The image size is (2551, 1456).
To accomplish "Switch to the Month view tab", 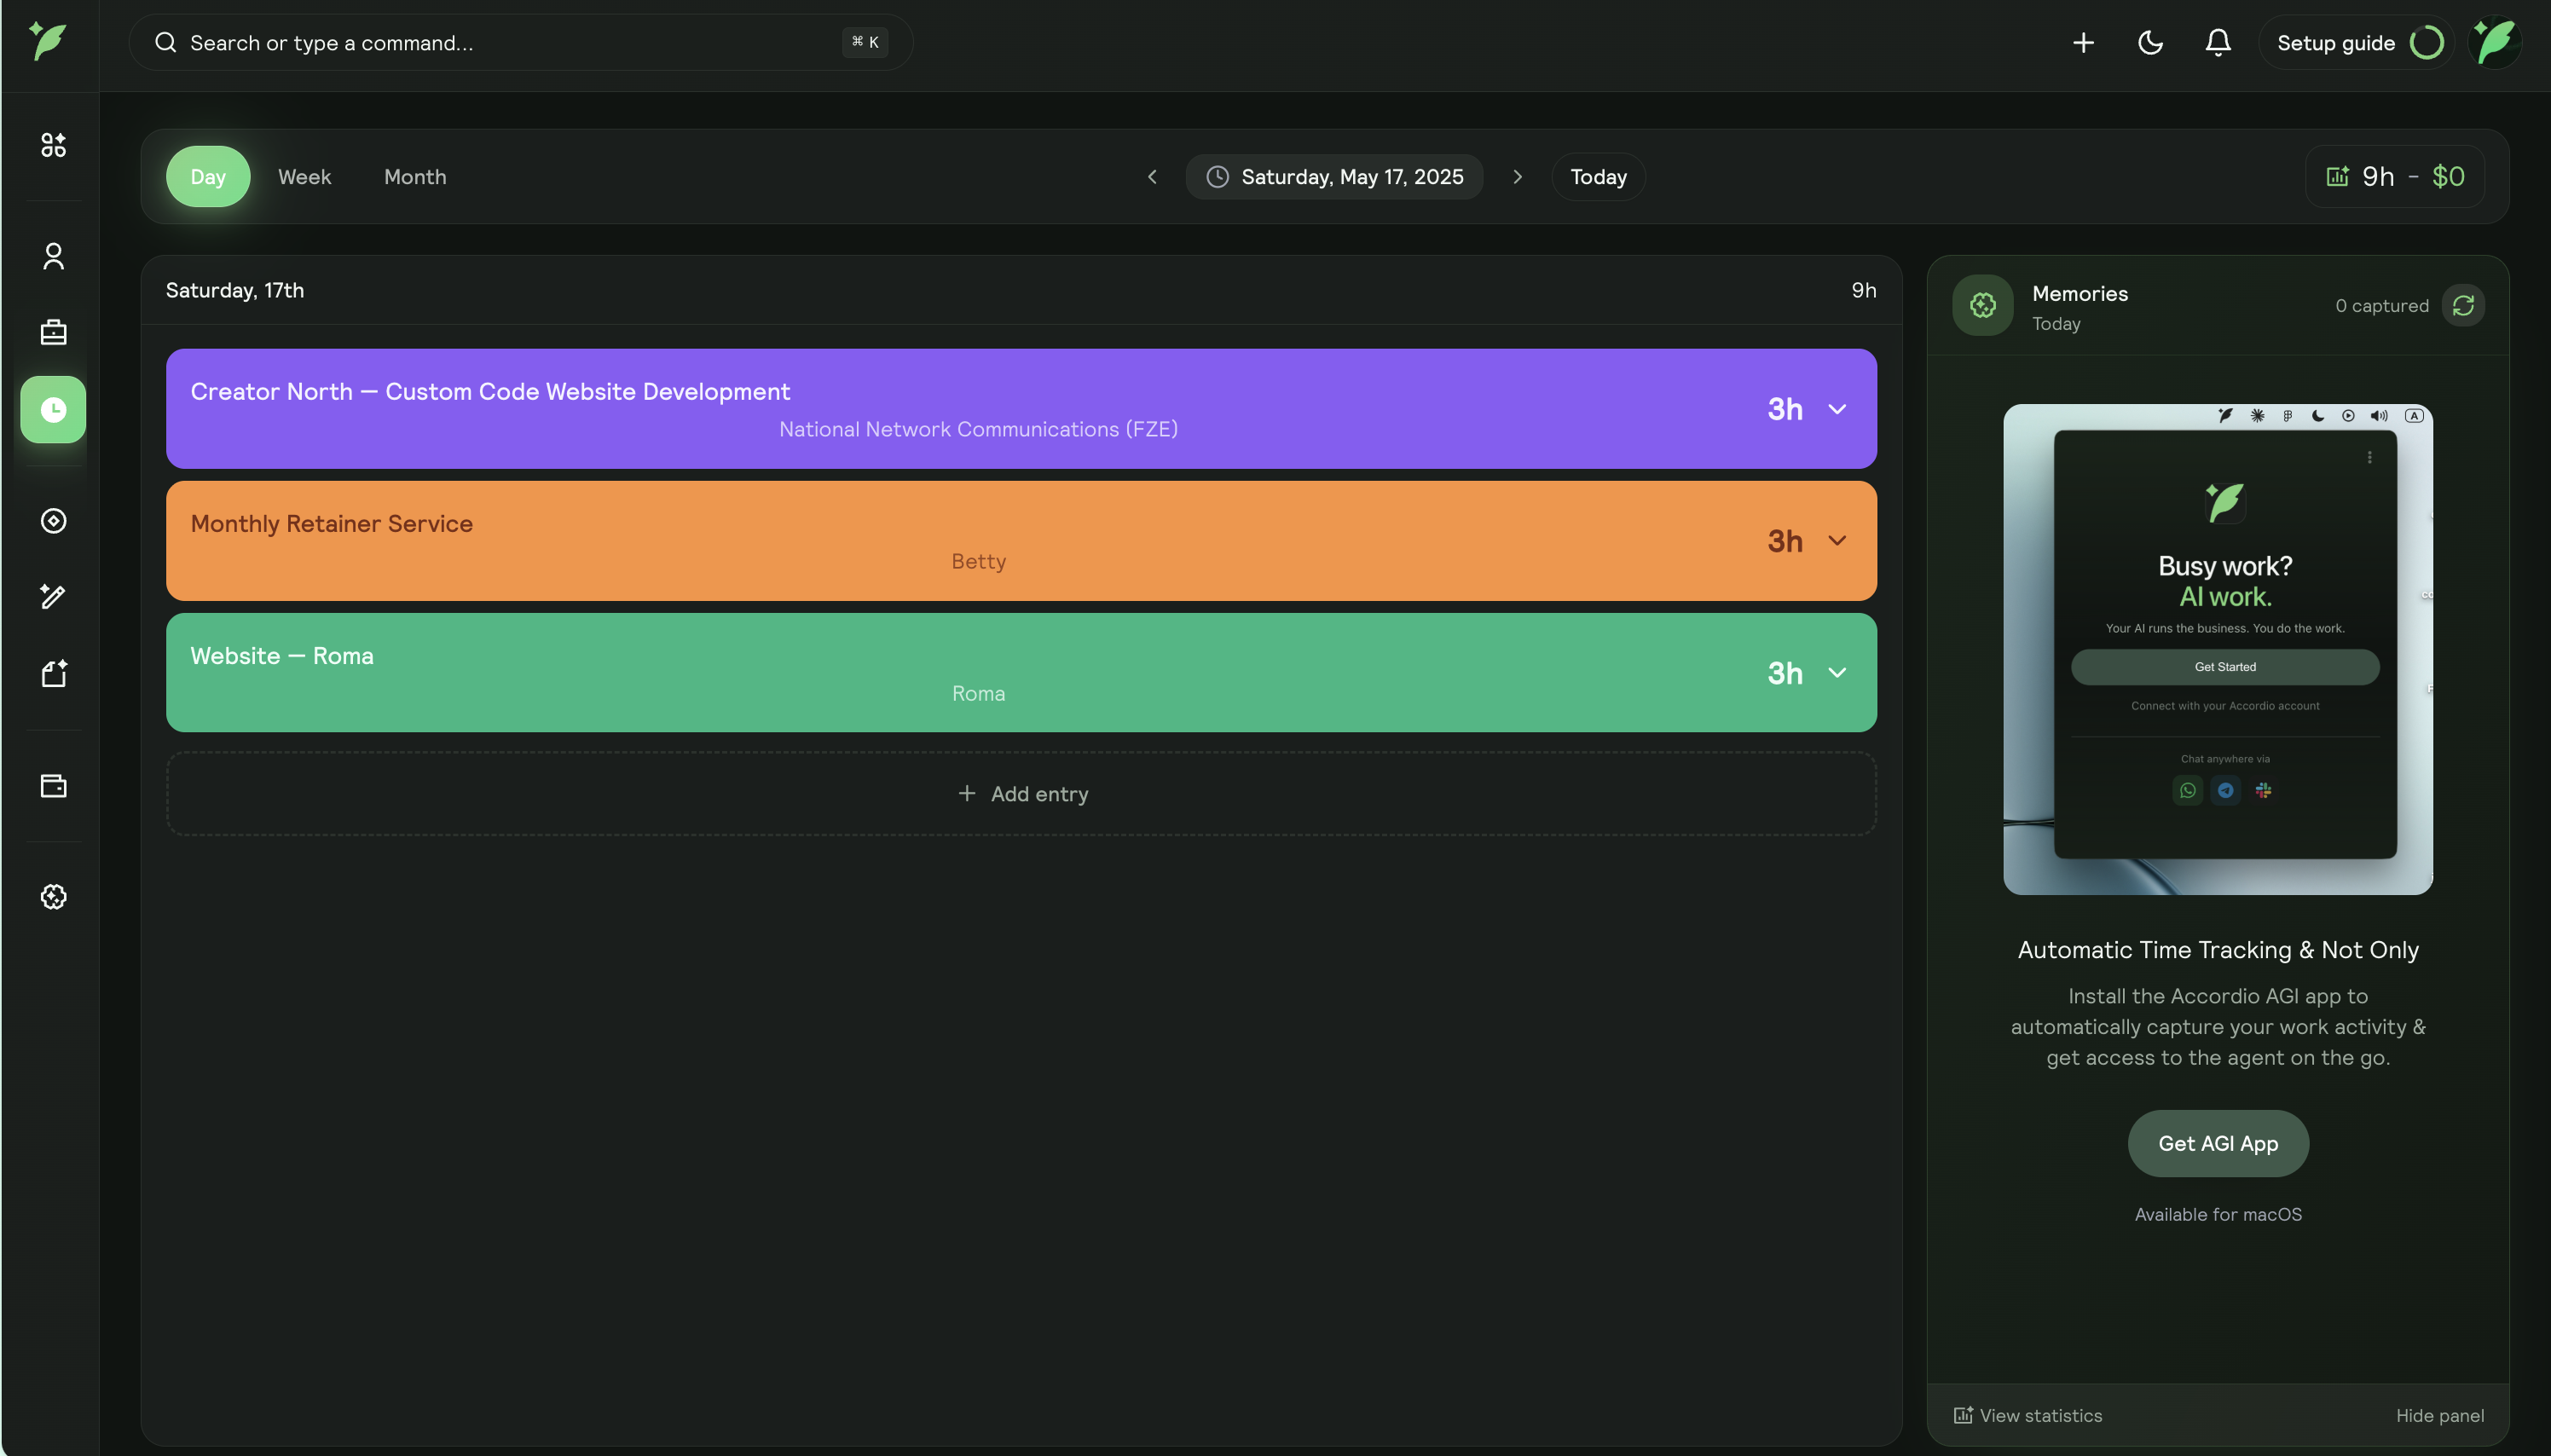I will 415,176.
